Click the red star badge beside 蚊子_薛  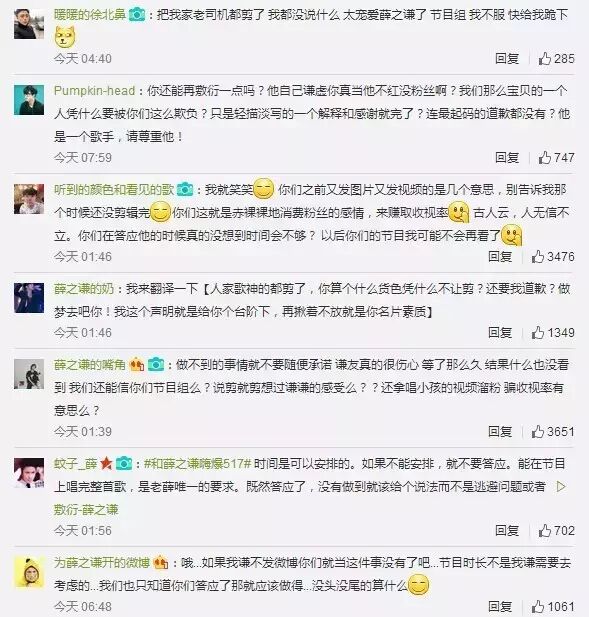click(x=106, y=464)
